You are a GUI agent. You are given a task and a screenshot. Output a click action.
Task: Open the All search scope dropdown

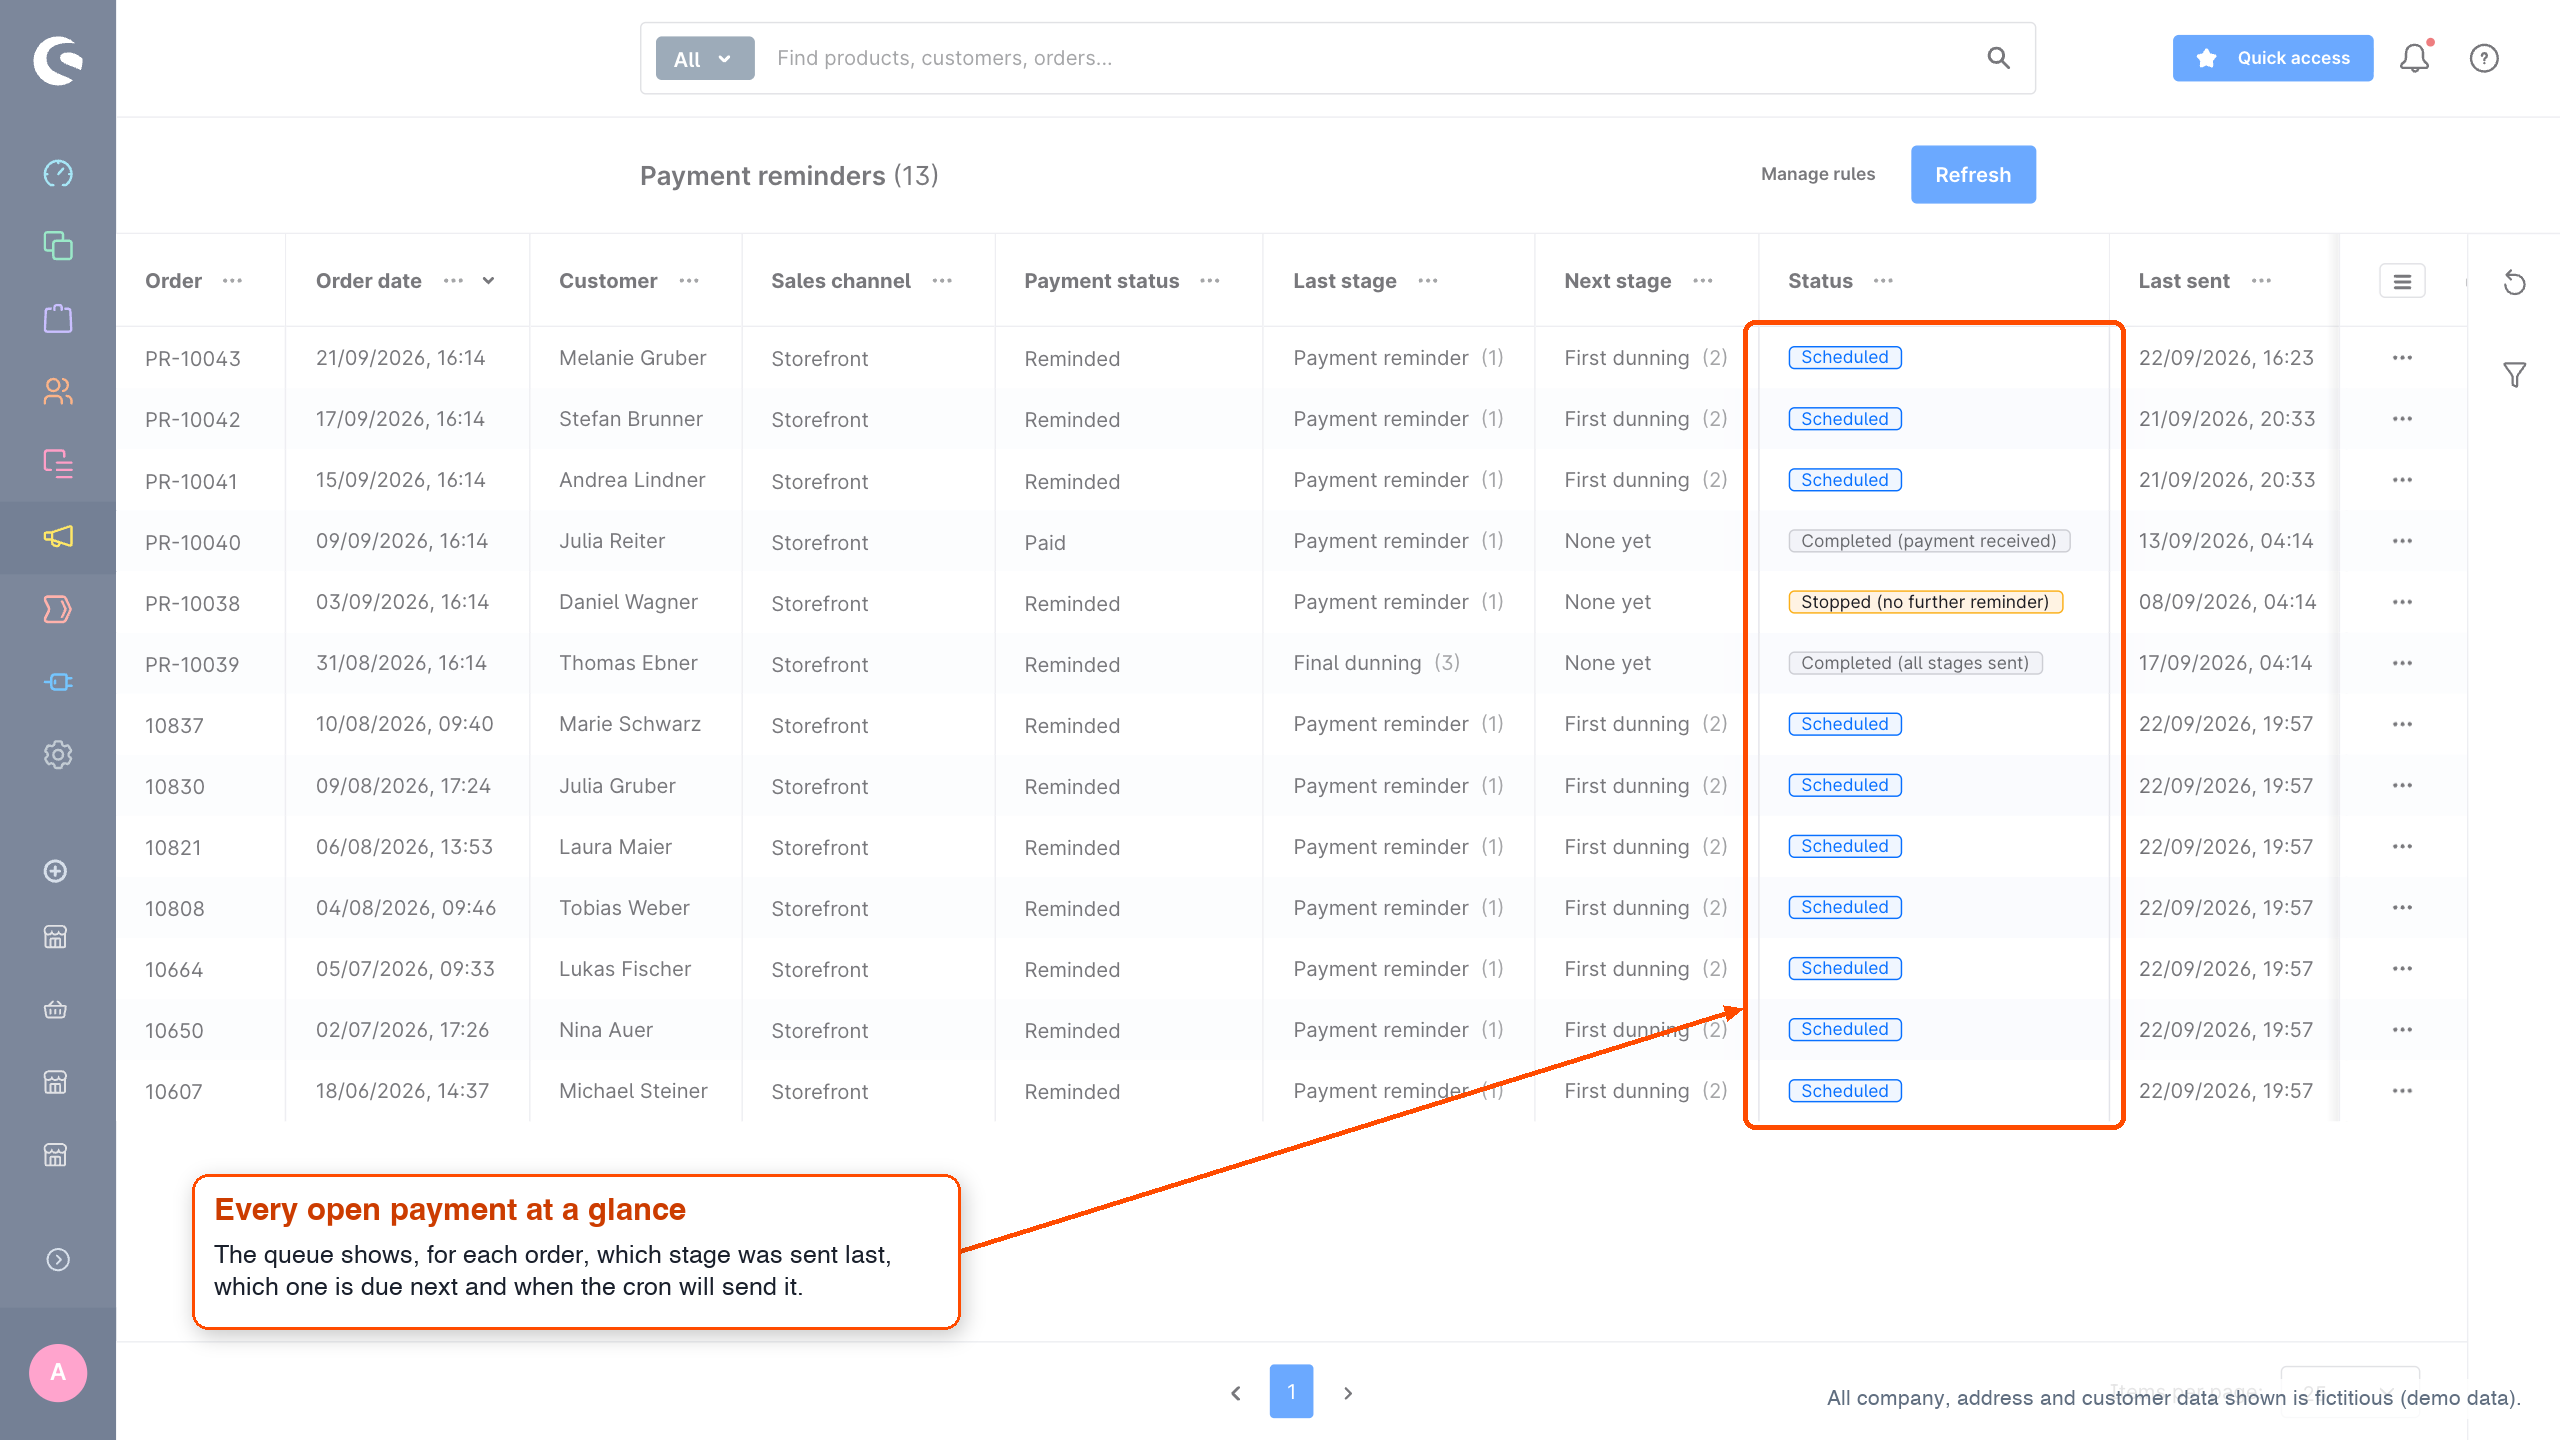pyautogui.click(x=704, y=59)
